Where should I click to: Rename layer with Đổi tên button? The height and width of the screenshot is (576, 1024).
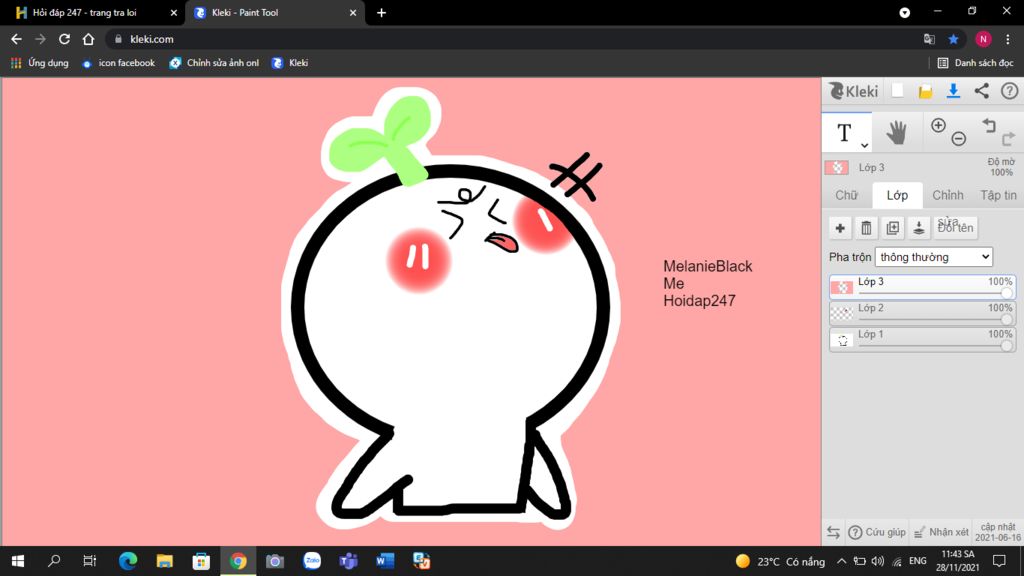click(955, 228)
